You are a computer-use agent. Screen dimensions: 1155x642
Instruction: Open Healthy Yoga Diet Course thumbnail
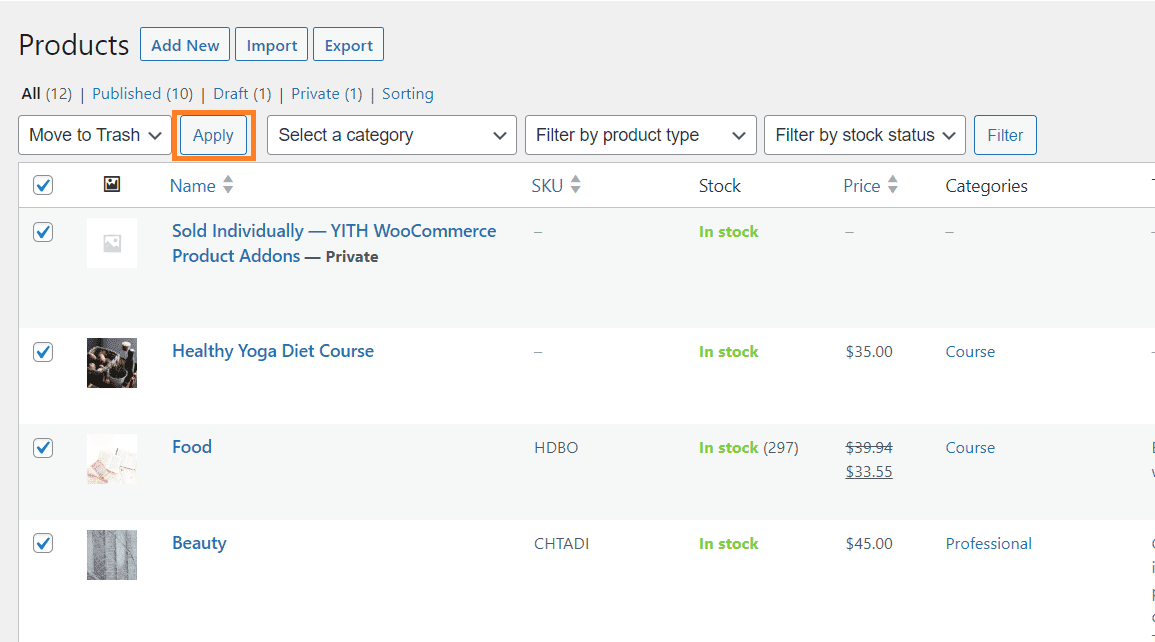tap(112, 363)
